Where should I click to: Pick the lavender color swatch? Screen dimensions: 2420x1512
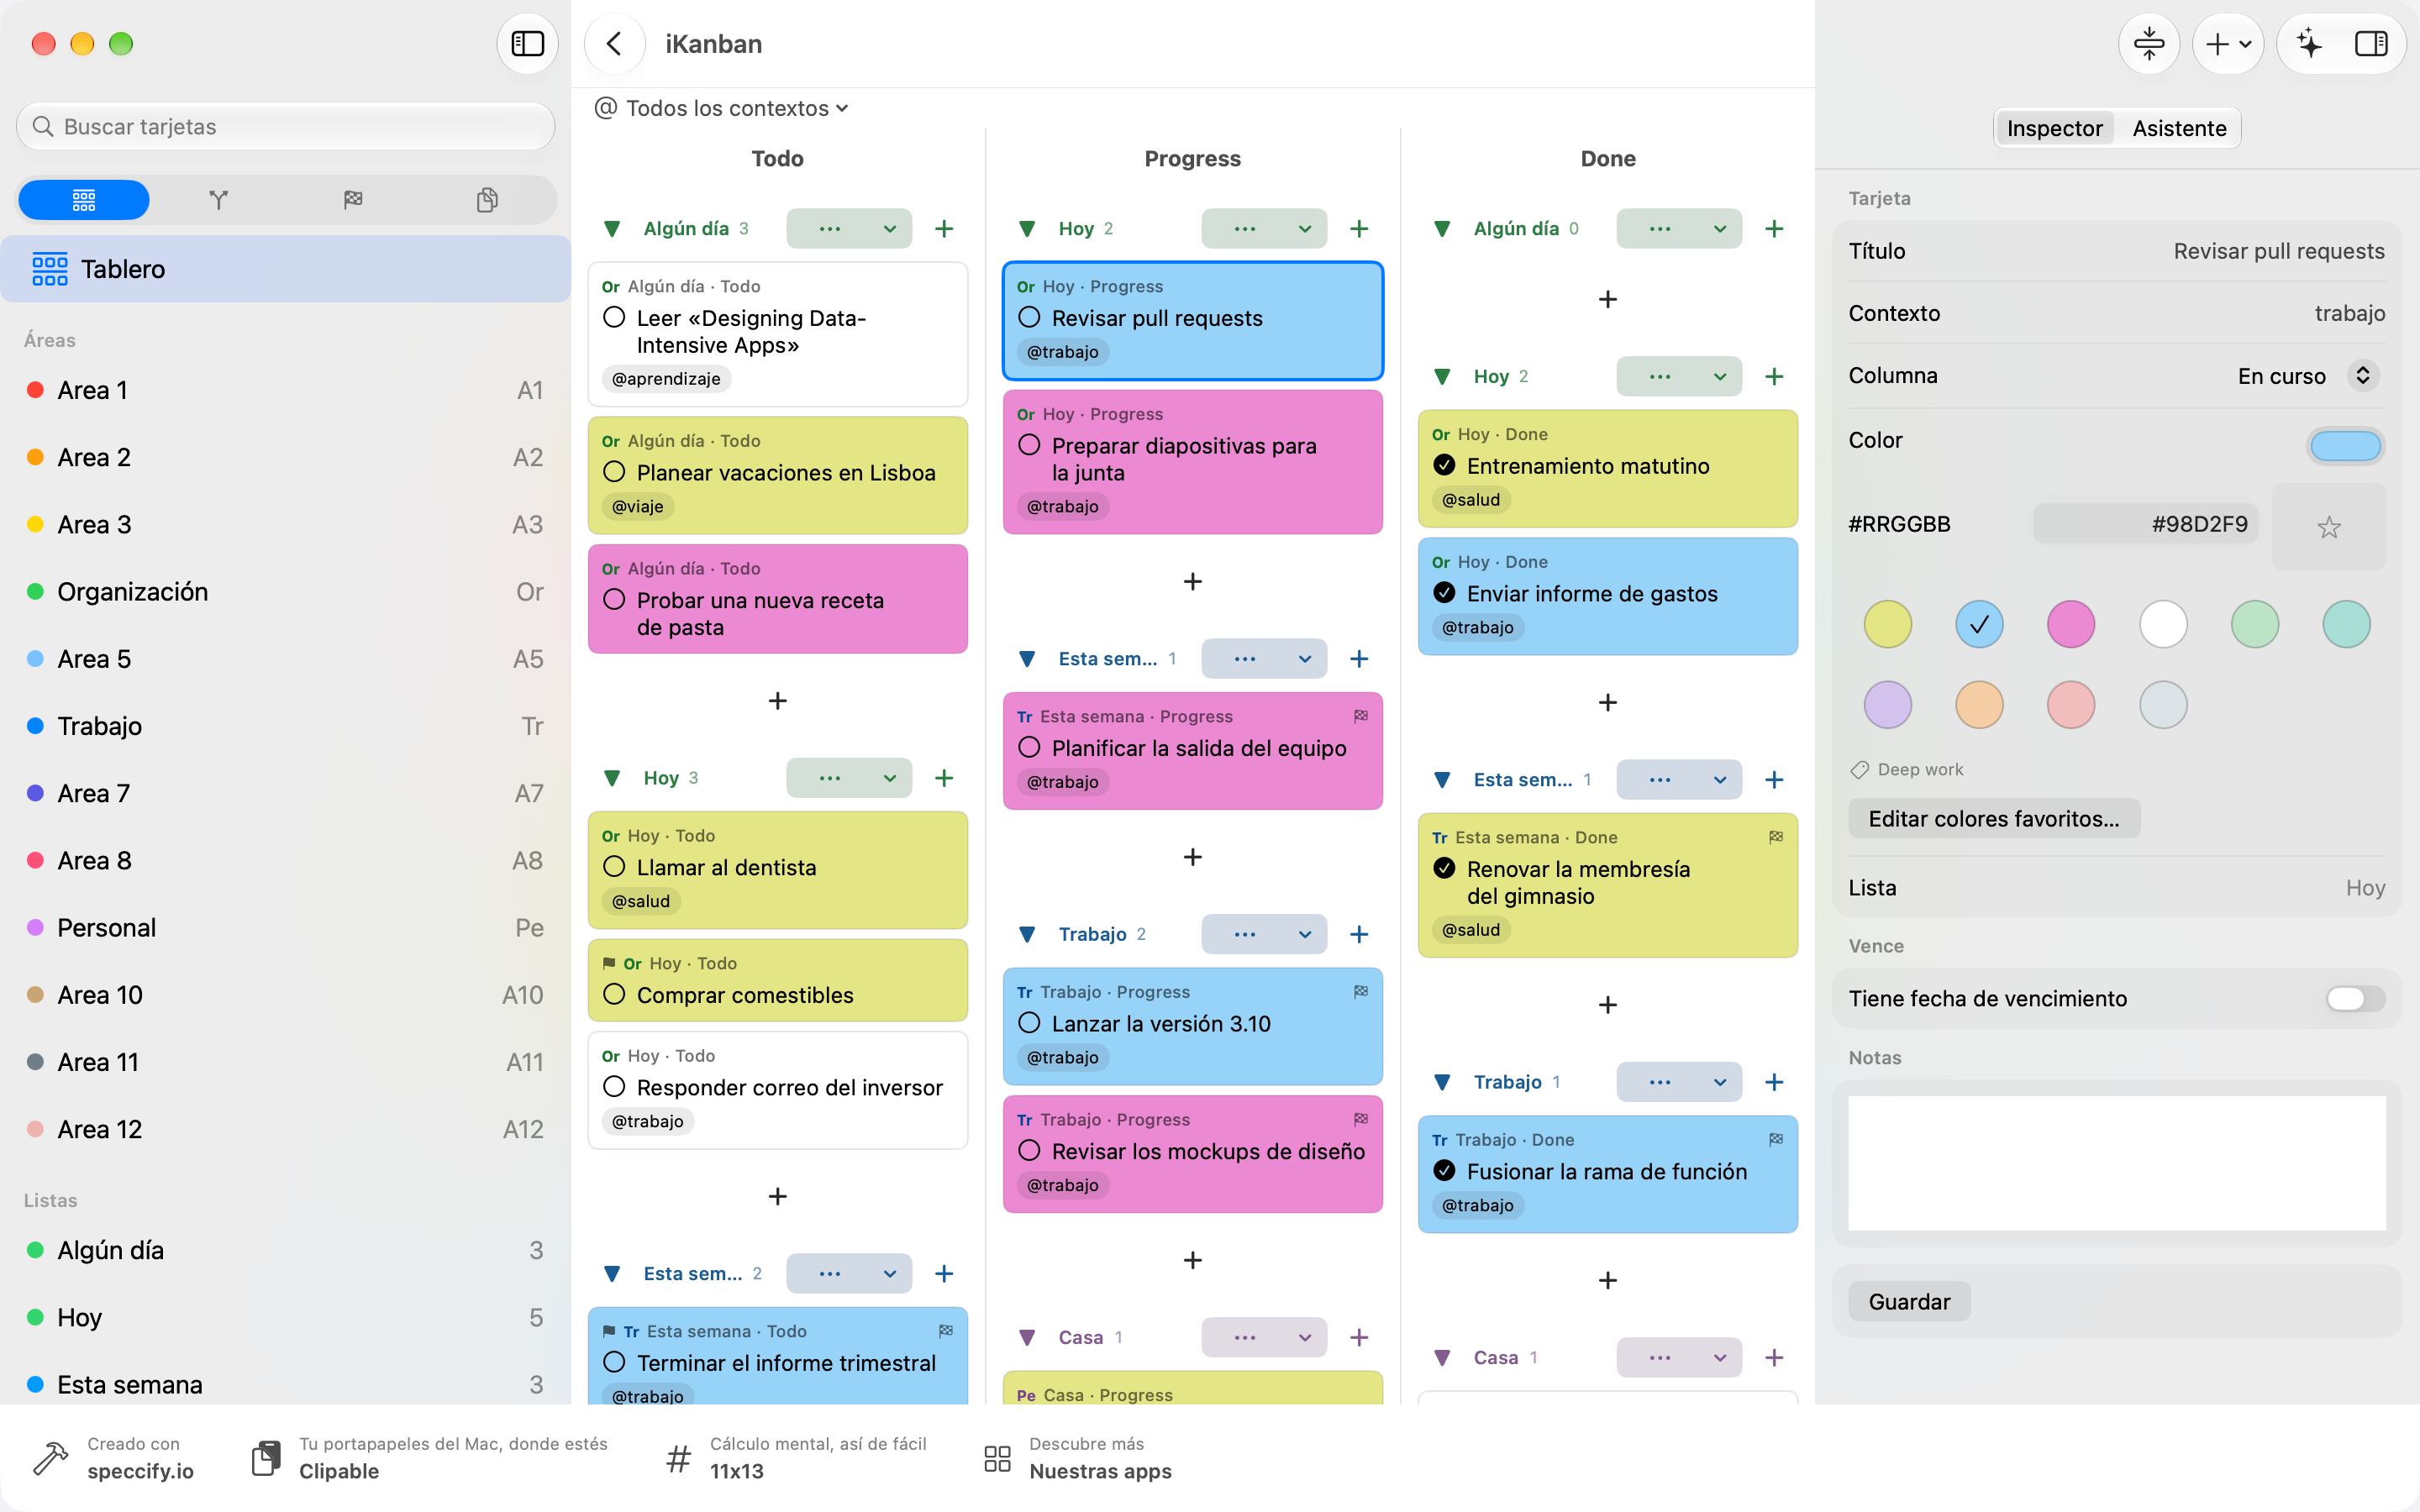pos(1887,705)
